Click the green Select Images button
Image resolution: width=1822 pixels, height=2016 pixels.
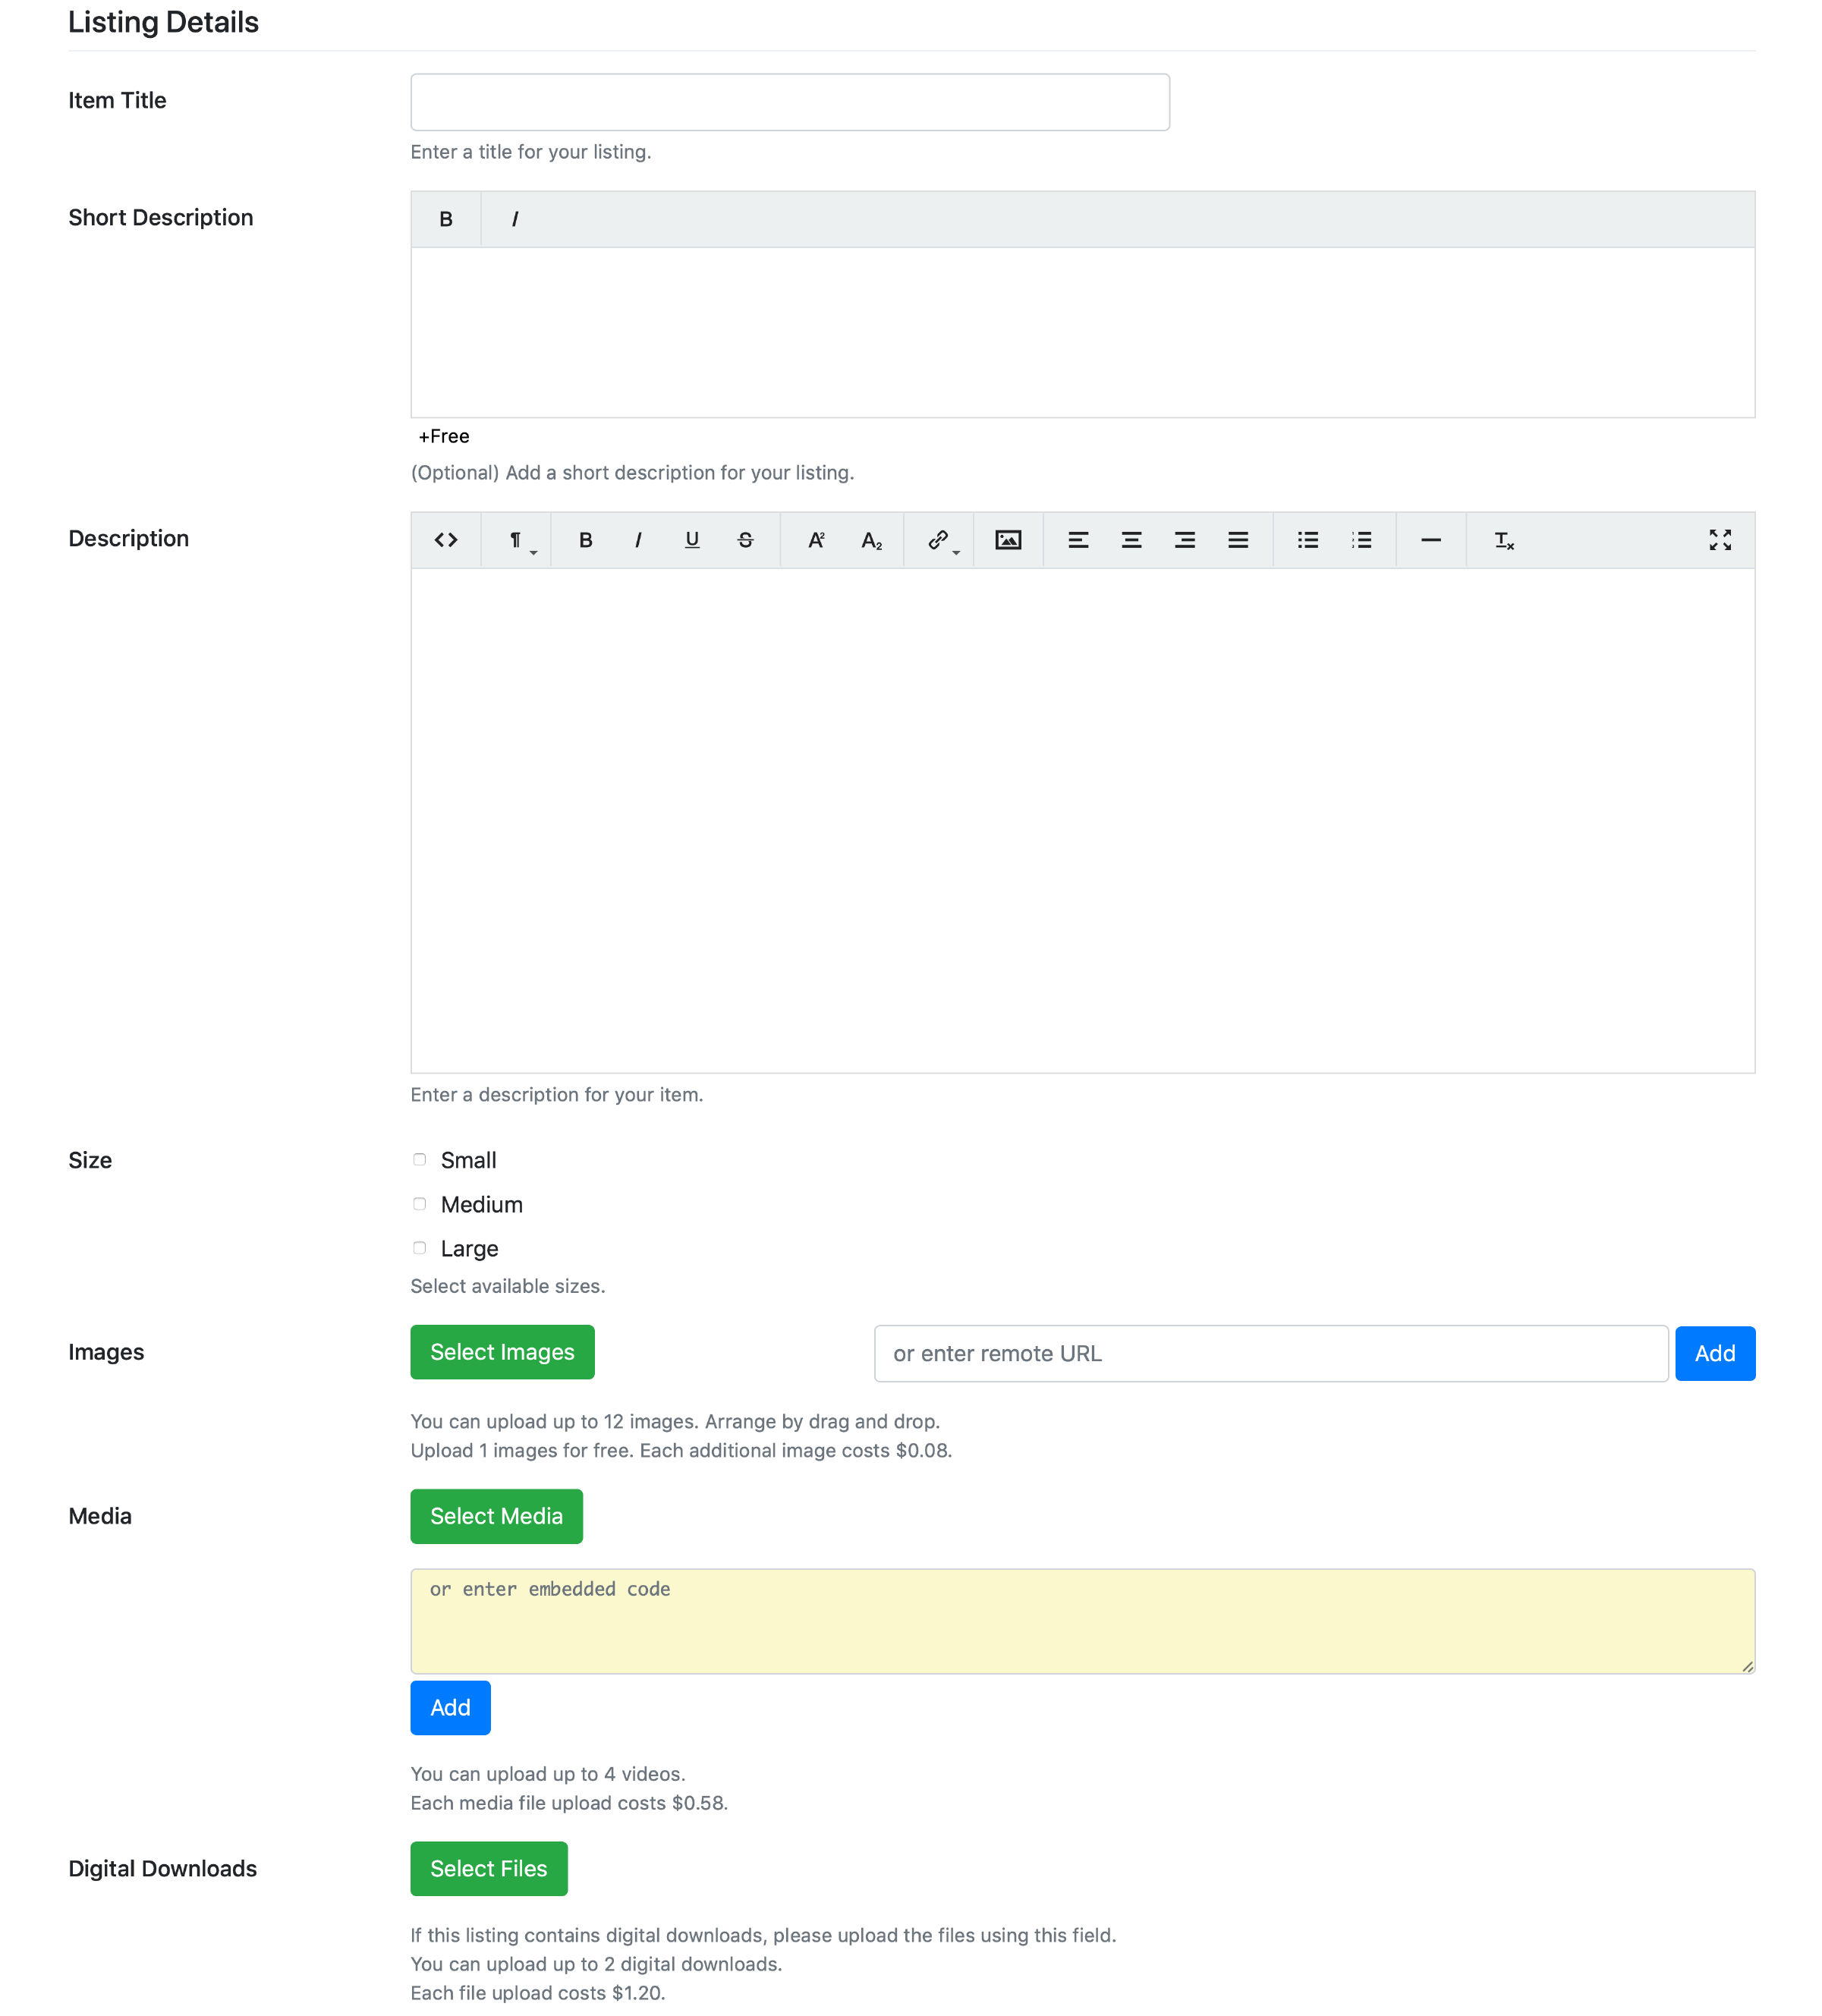[x=502, y=1352]
